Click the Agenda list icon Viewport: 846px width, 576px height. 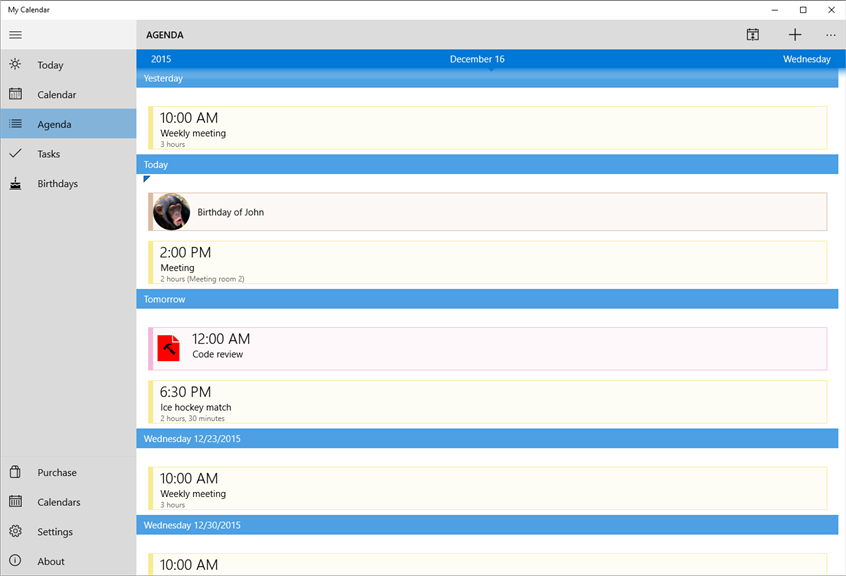coord(15,124)
